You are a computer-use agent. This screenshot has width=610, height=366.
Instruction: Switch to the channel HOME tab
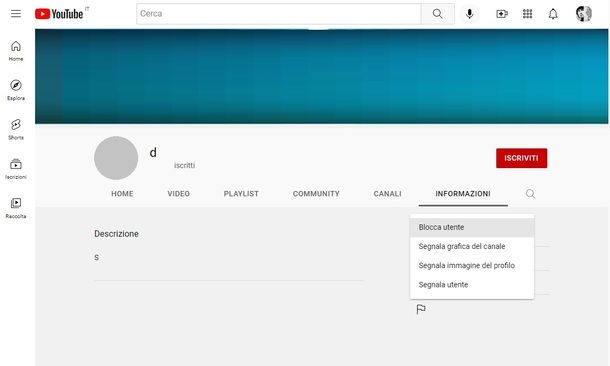tap(122, 194)
